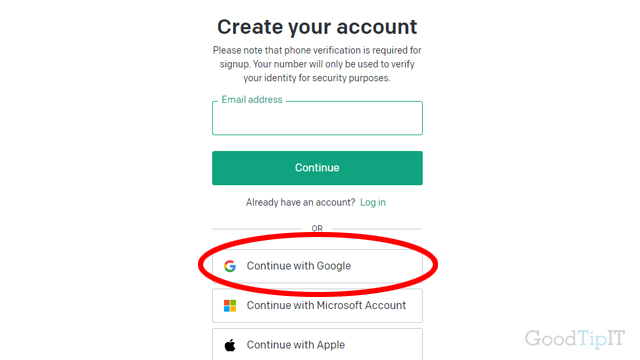
Task: Click the phone verification notice paragraph
Action: click(x=317, y=64)
